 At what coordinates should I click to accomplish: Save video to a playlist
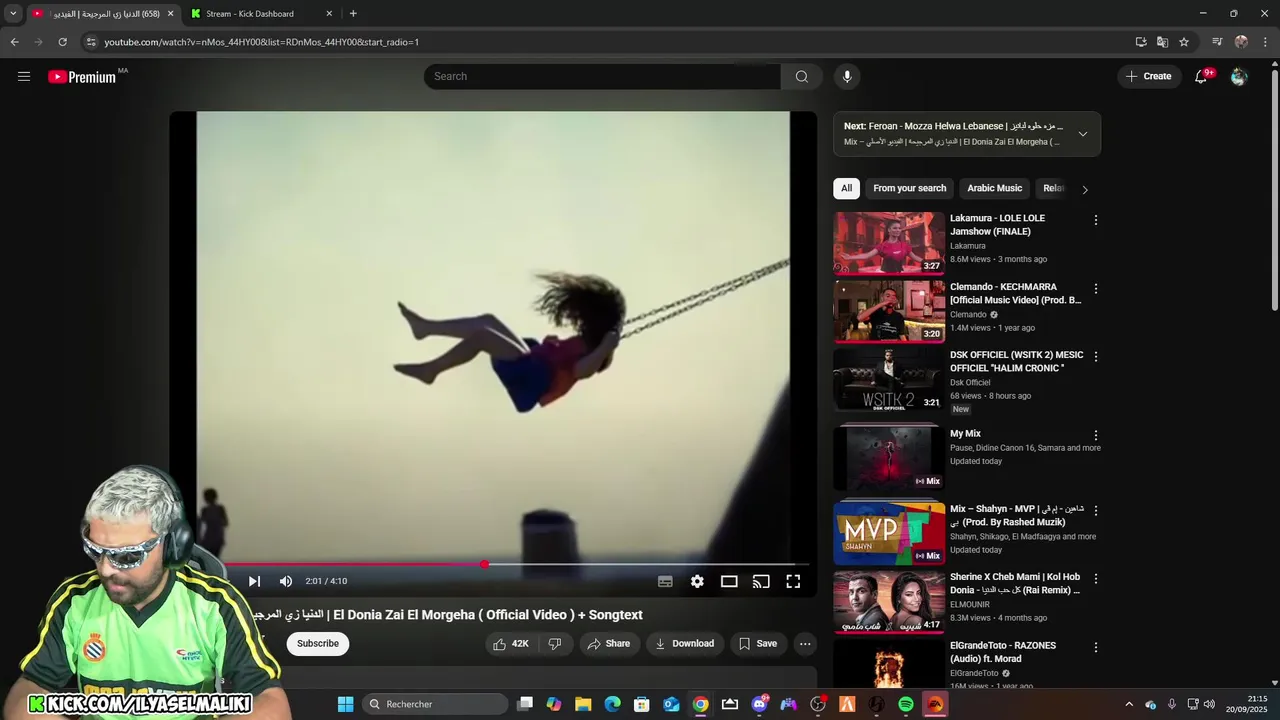tap(757, 644)
